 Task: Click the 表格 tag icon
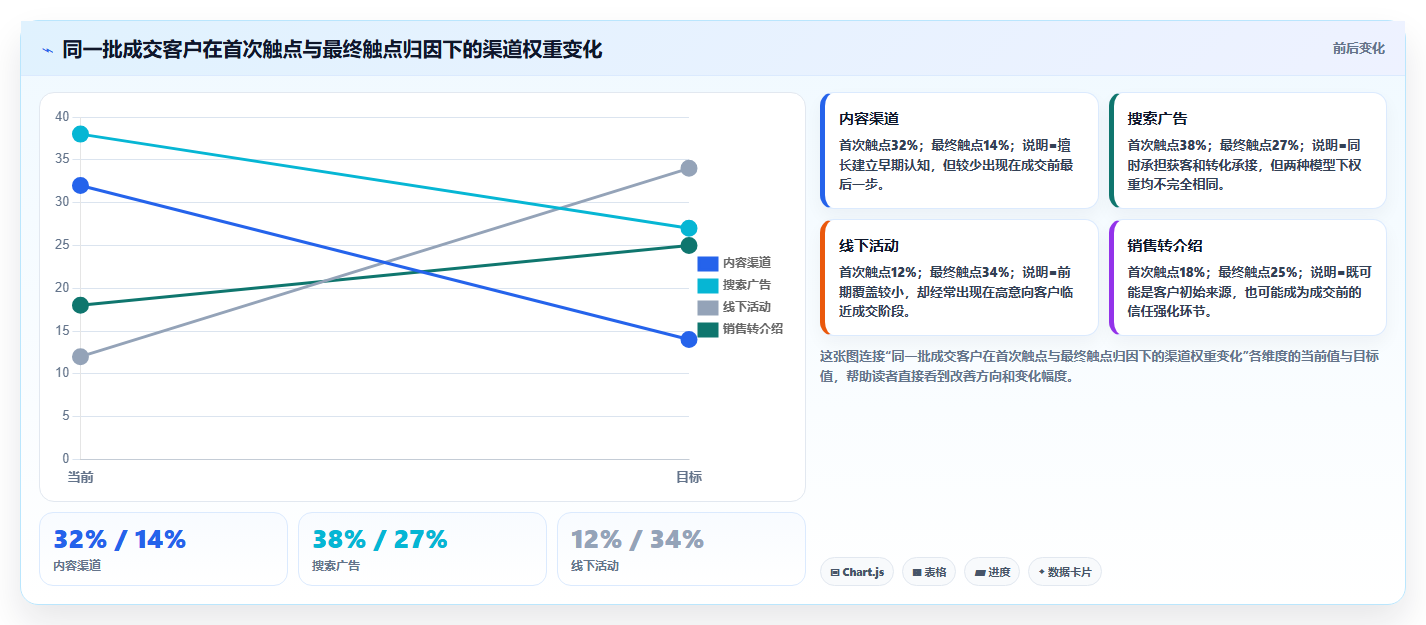click(x=917, y=573)
